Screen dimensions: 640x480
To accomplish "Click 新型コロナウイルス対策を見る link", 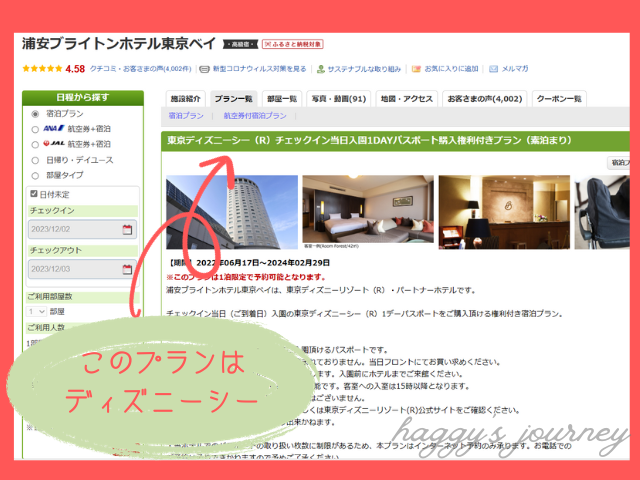I will point(260,69).
